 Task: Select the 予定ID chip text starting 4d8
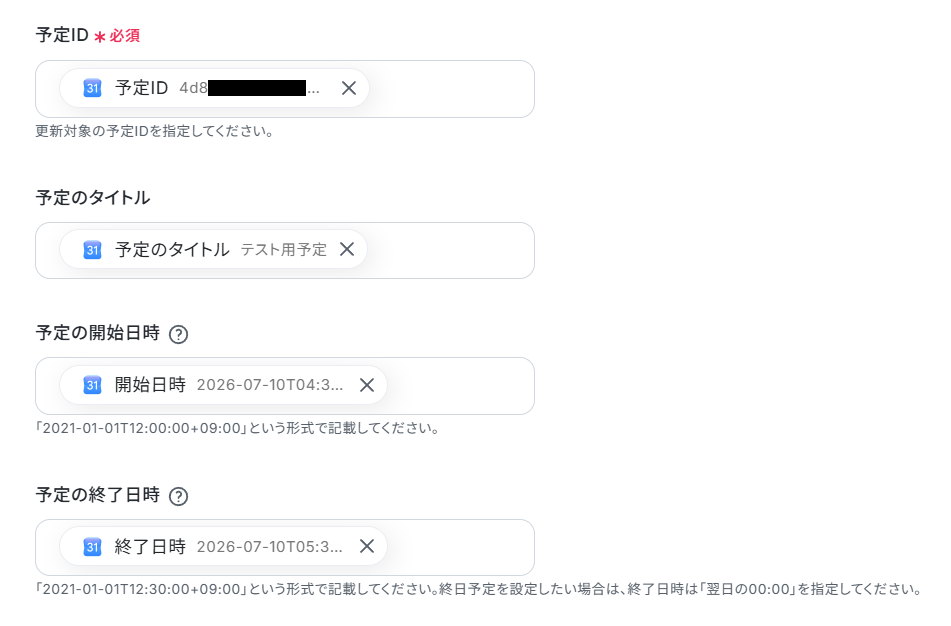point(249,89)
